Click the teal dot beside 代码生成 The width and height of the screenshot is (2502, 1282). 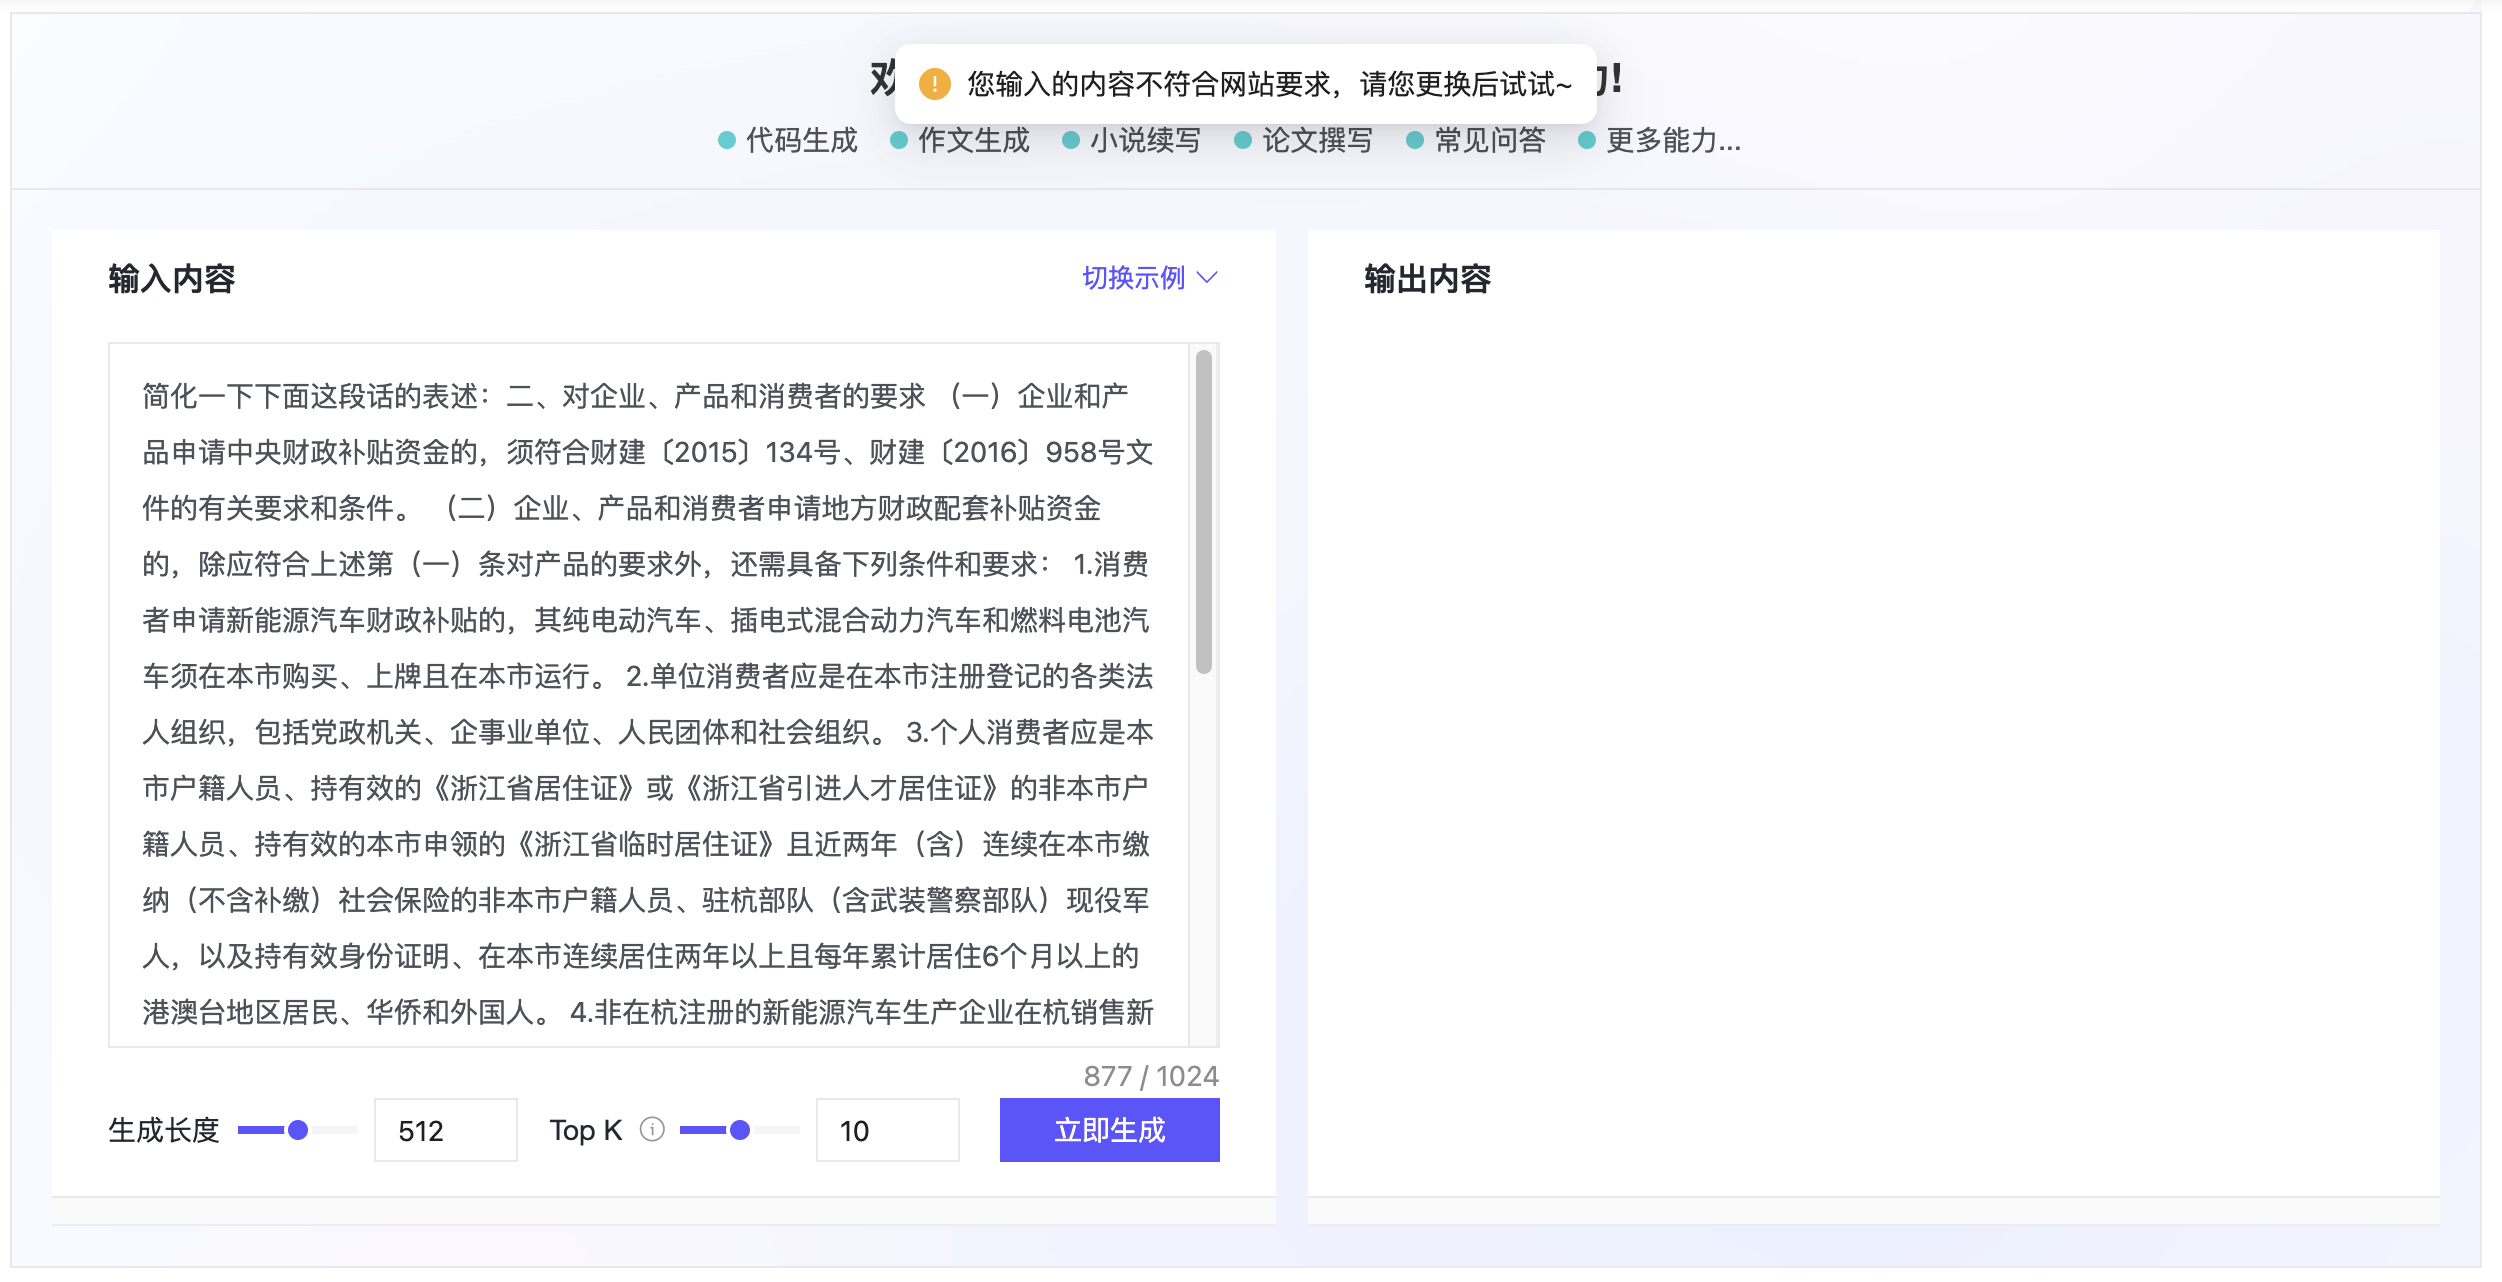(x=727, y=141)
